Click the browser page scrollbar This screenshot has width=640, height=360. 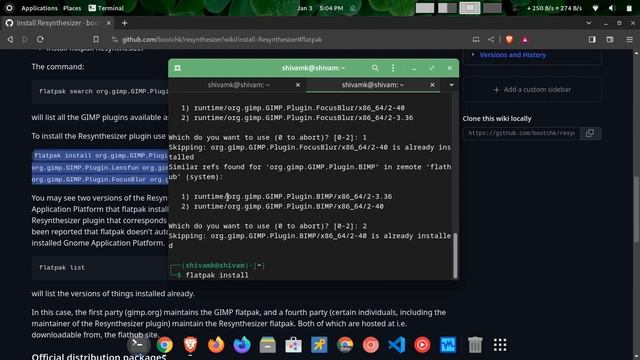(x=637, y=210)
